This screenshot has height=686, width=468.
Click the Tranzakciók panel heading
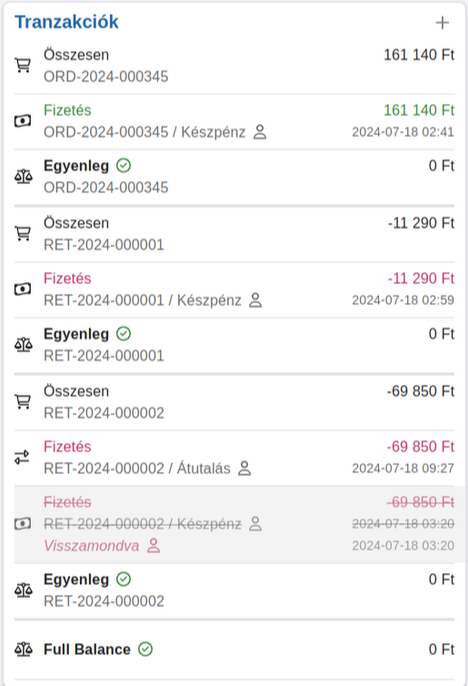[x=66, y=22]
